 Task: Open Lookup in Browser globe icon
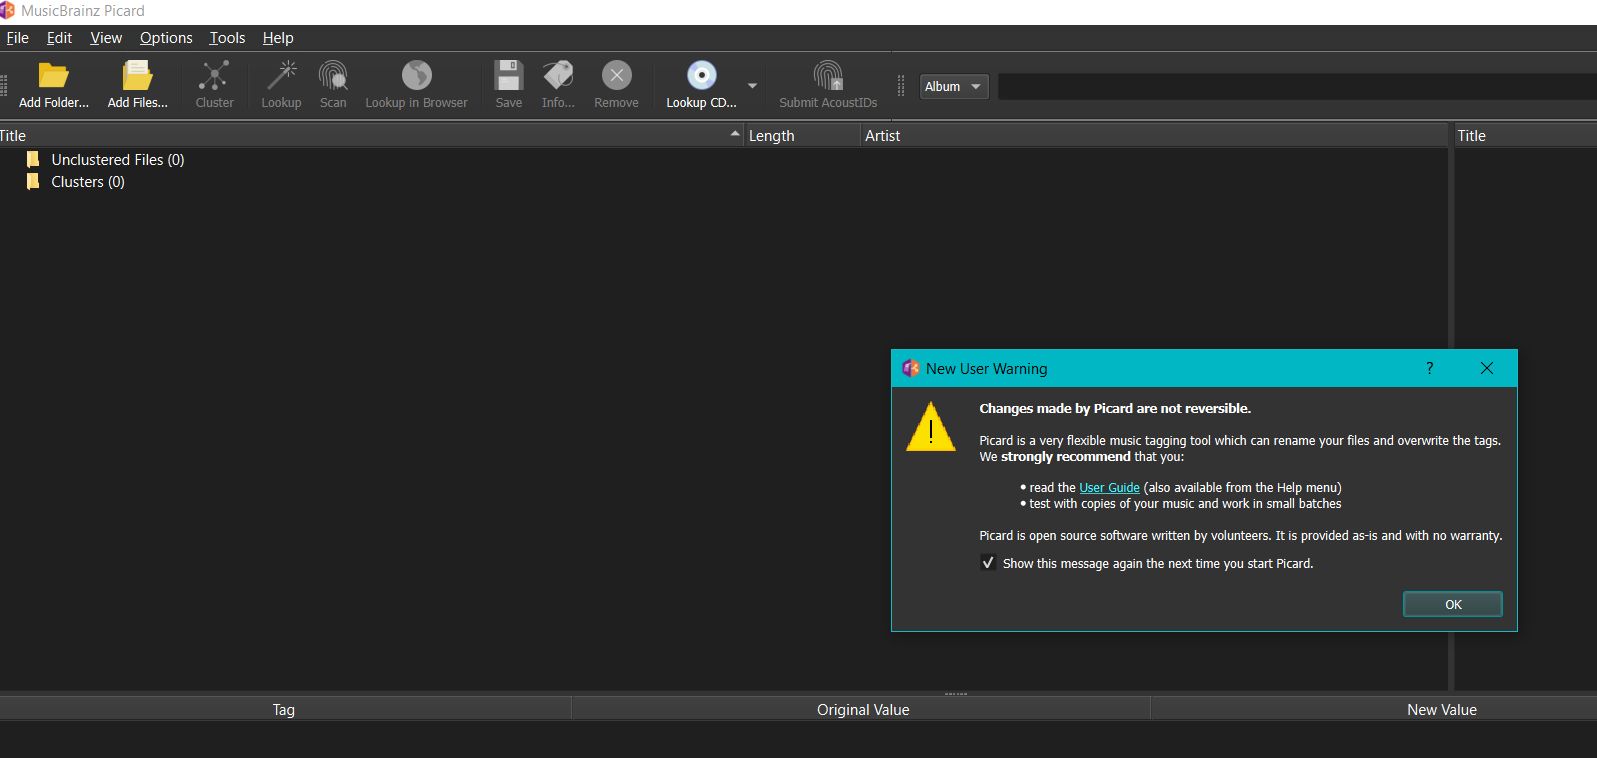click(416, 76)
